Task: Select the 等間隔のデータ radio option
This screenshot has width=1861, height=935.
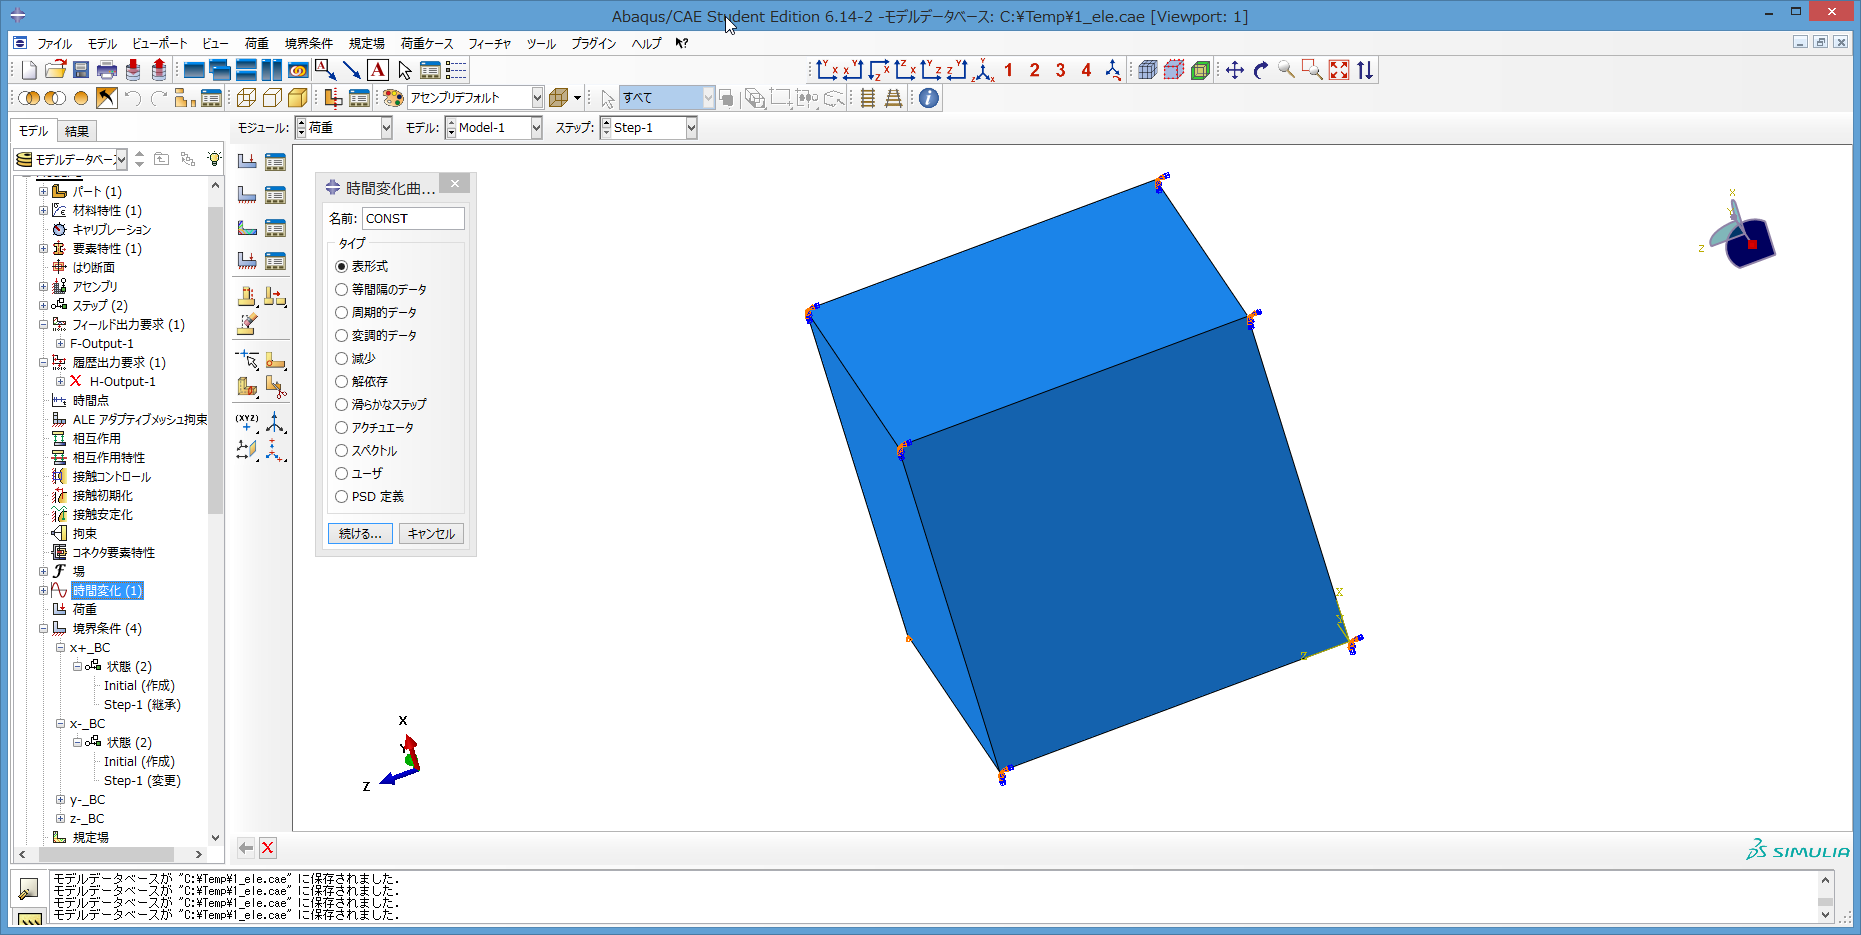Action: point(342,289)
